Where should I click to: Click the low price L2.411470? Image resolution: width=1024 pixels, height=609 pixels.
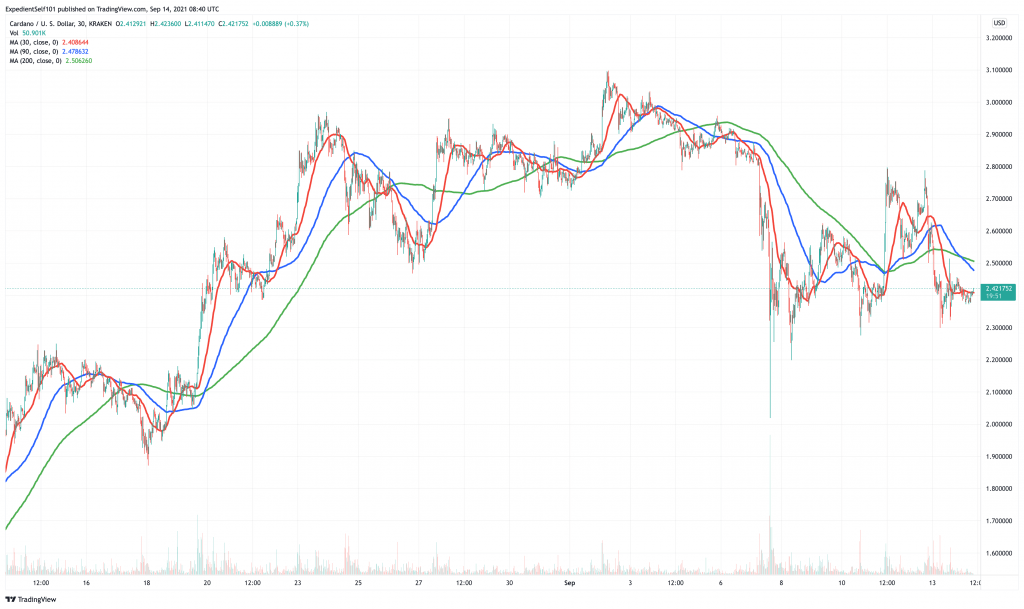[199, 23]
